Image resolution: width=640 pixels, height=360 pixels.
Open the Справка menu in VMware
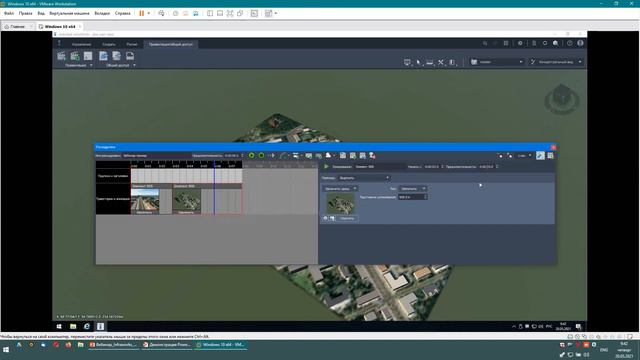[122, 13]
